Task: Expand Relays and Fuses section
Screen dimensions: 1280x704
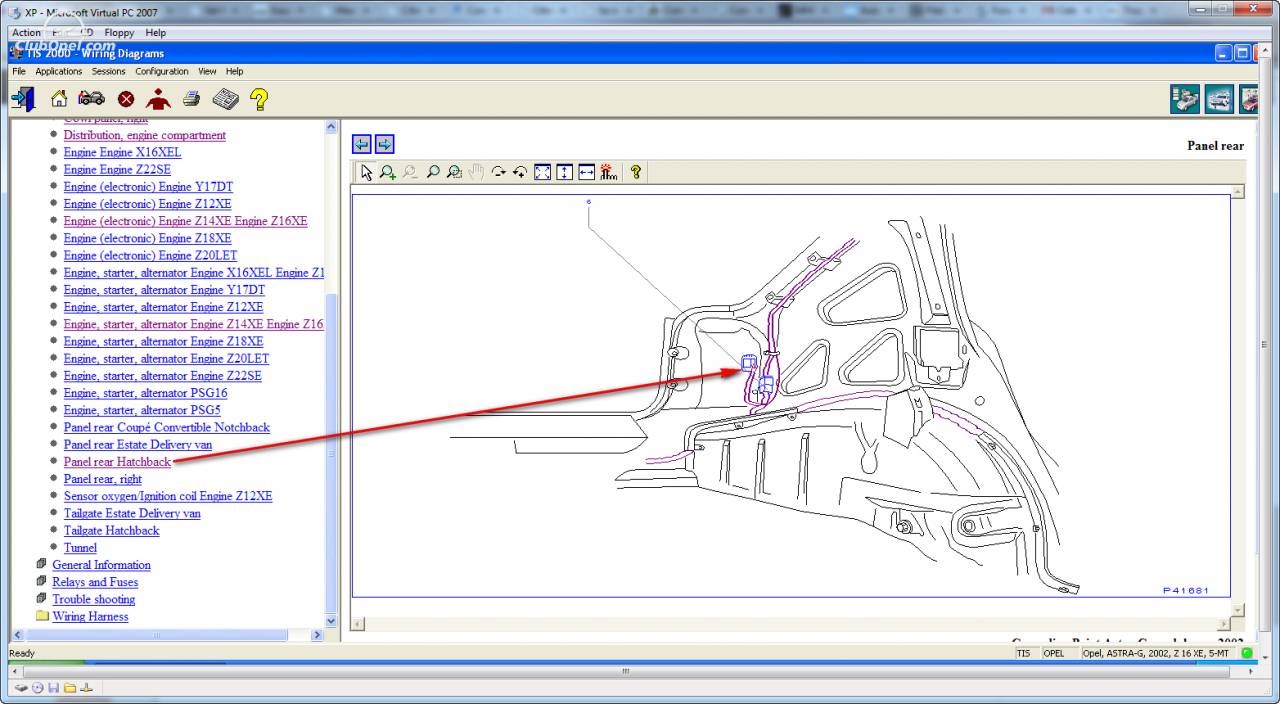Action: (x=95, y=582)
